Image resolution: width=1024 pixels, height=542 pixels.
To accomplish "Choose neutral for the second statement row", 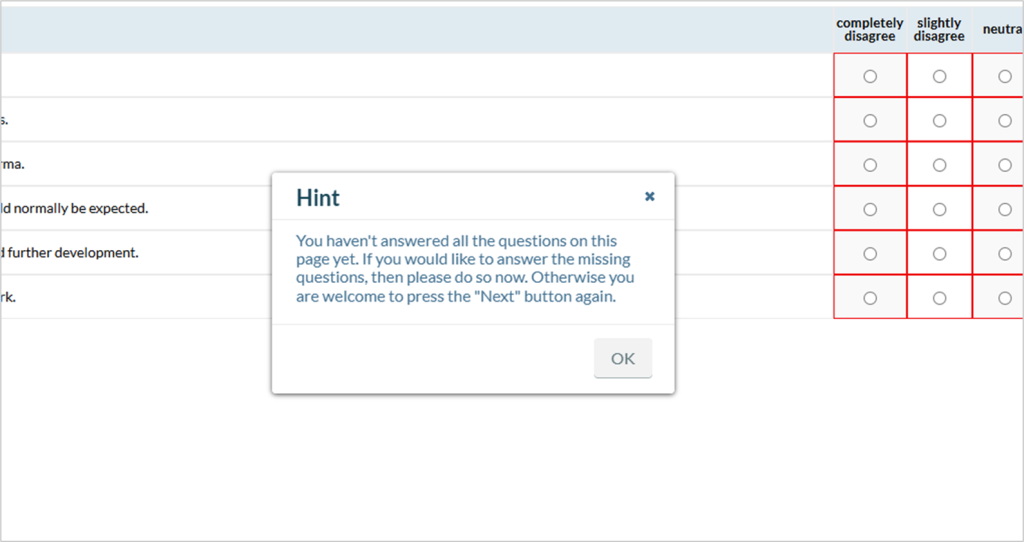I will [1005, 121].
